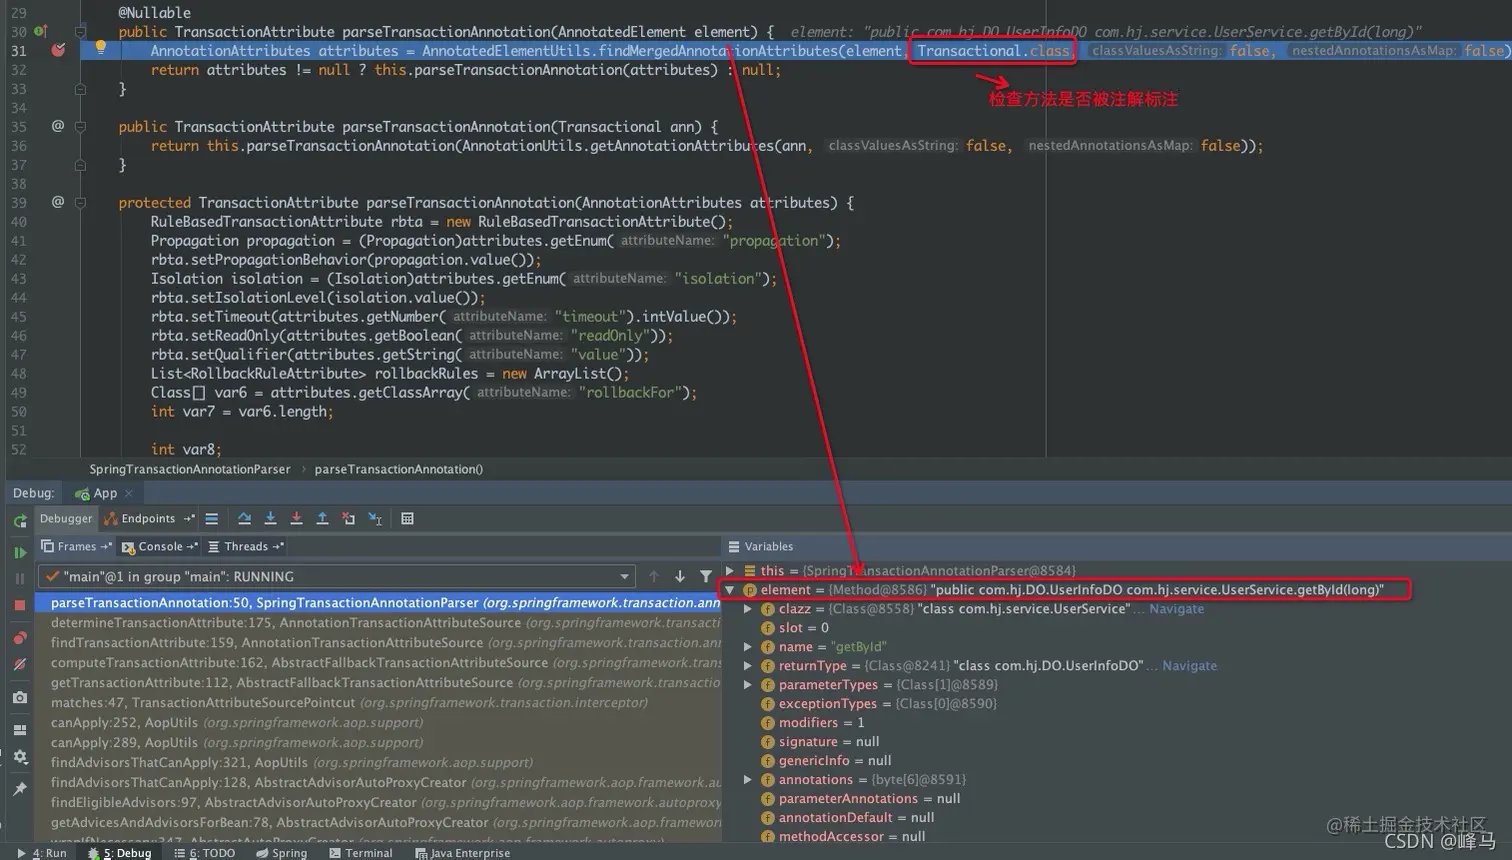
Task: Click the gutter annotation marker at line 35
Action: [58, 126]
